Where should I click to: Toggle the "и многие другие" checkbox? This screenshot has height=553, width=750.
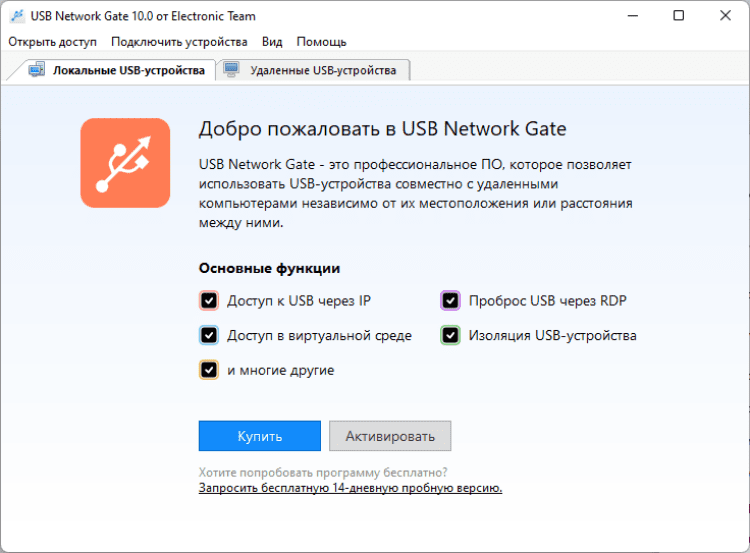(x=209, y=370)
